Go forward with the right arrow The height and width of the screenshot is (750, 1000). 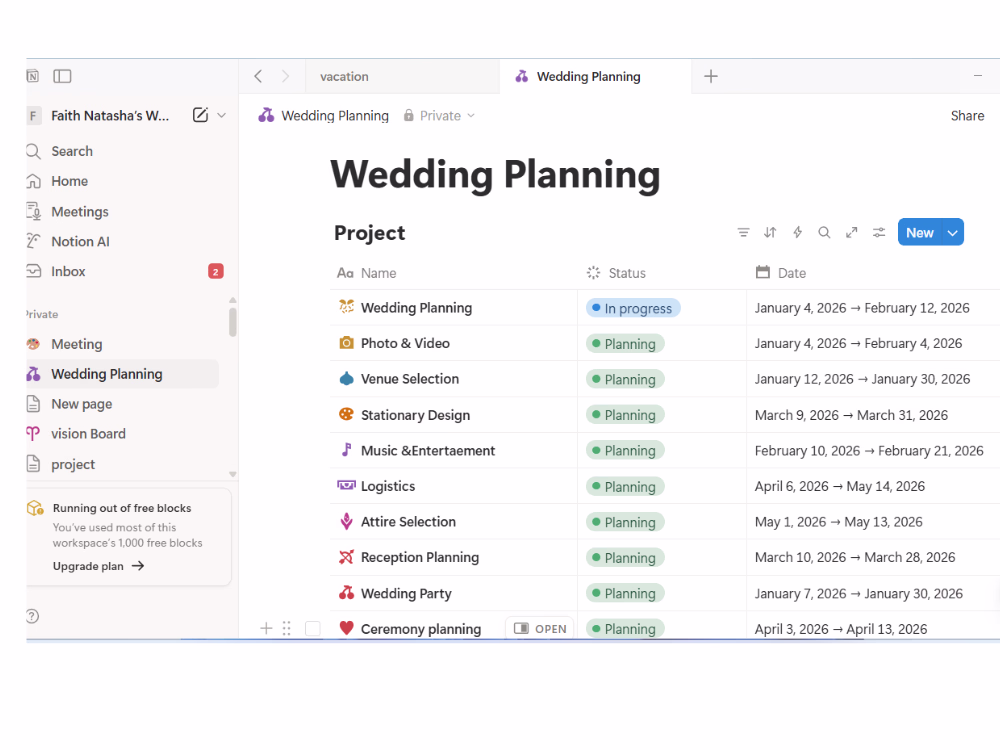285,77
